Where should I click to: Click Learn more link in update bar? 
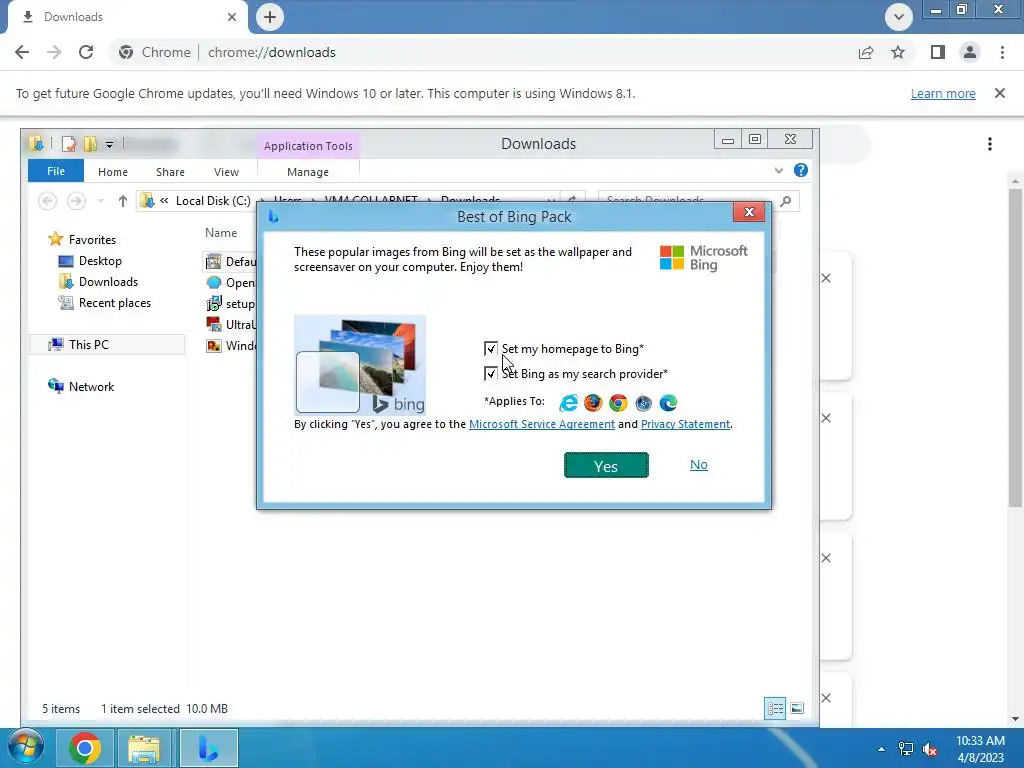pyautogui.click(x=943, y=93)
